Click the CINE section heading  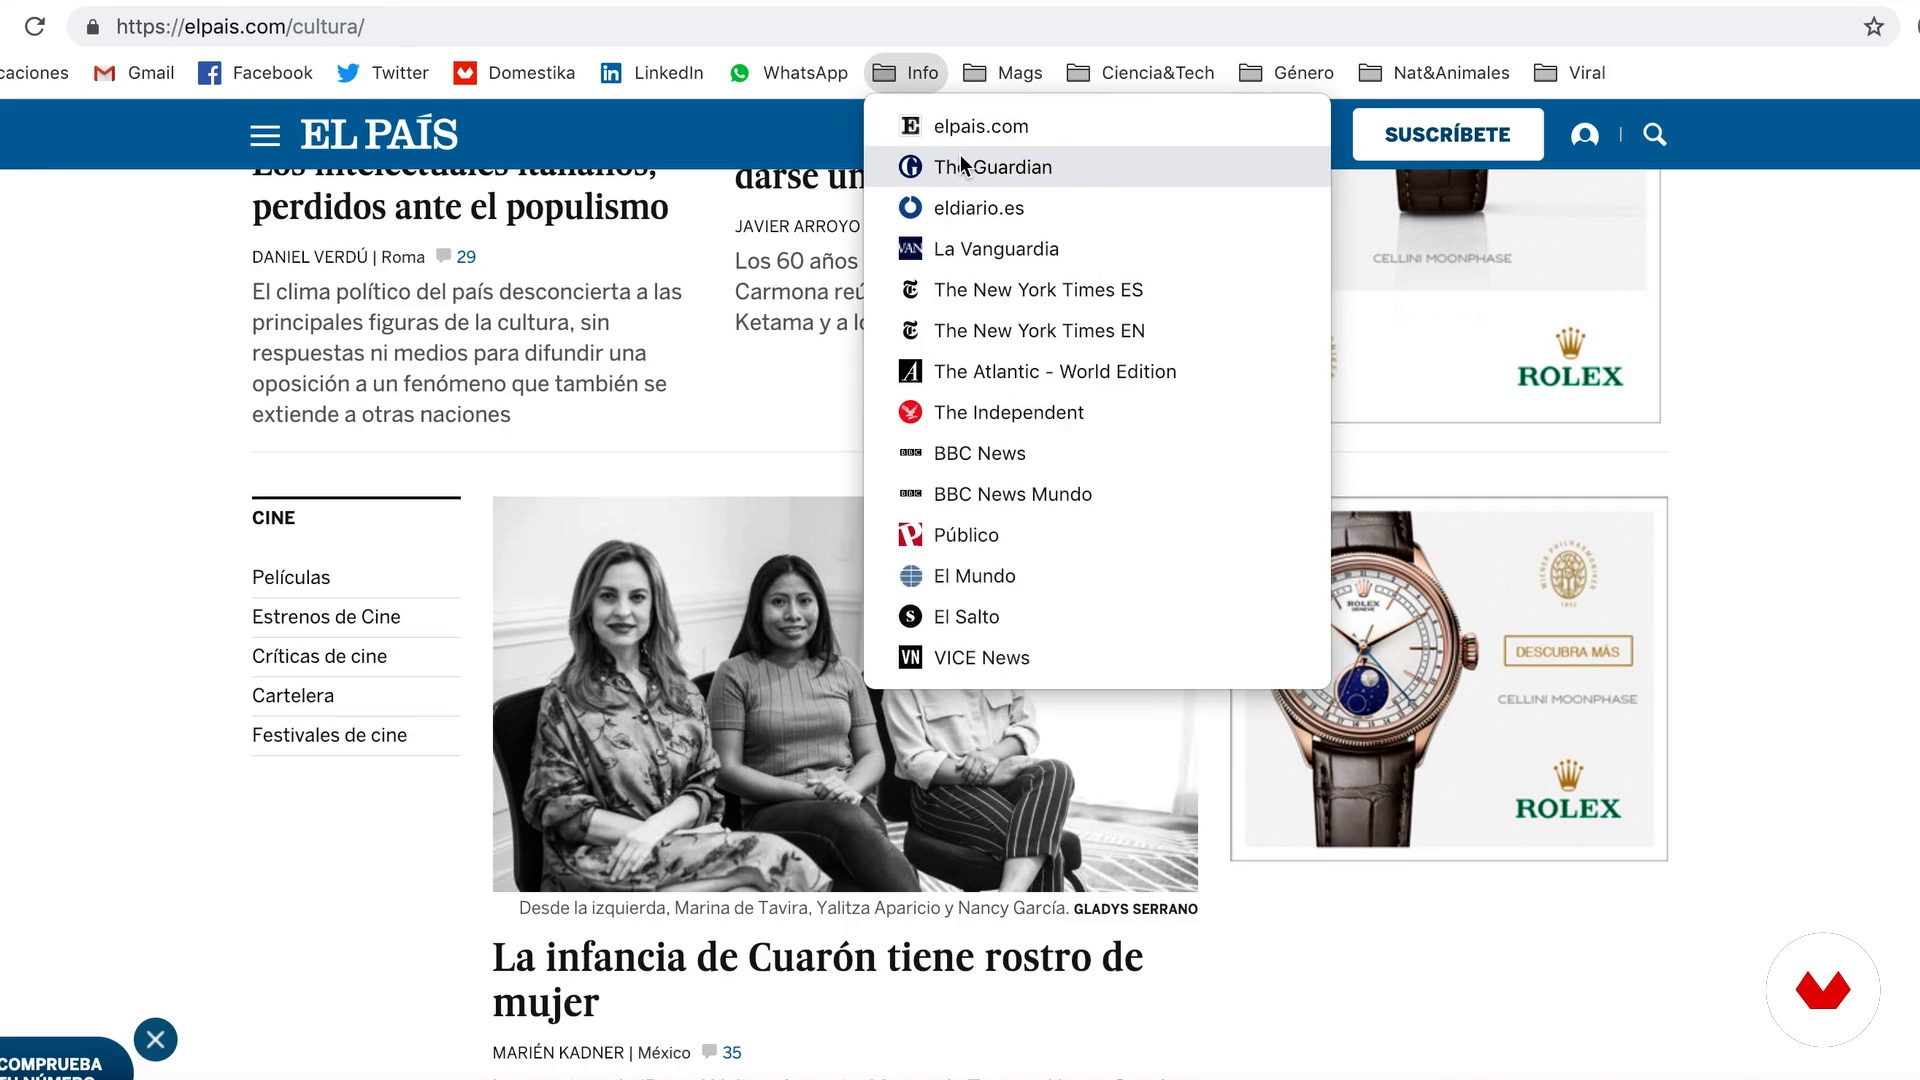273,518
